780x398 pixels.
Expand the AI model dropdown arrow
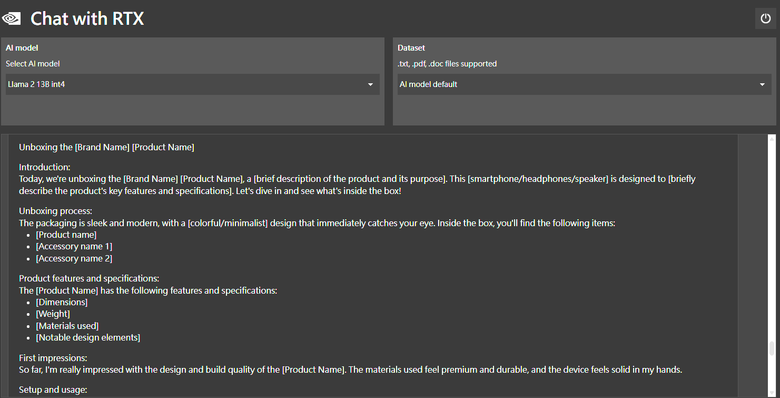click(x=370, y=85)
